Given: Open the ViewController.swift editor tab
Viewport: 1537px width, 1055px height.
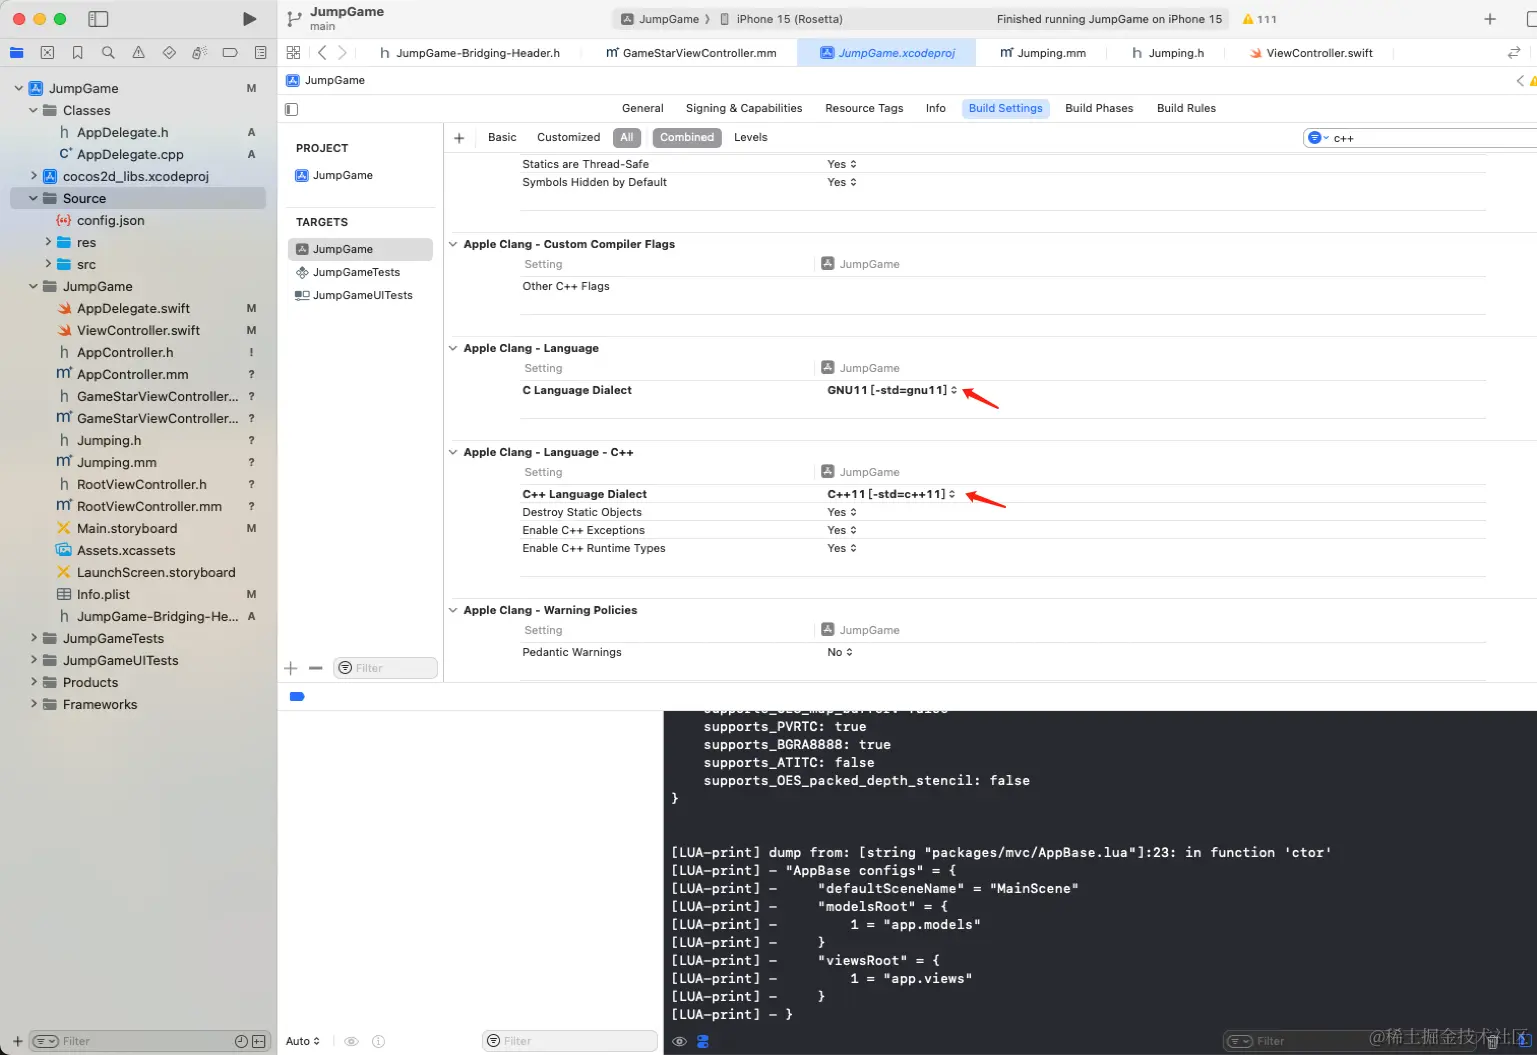Looking at the screenshot, I should point(1311,53).
